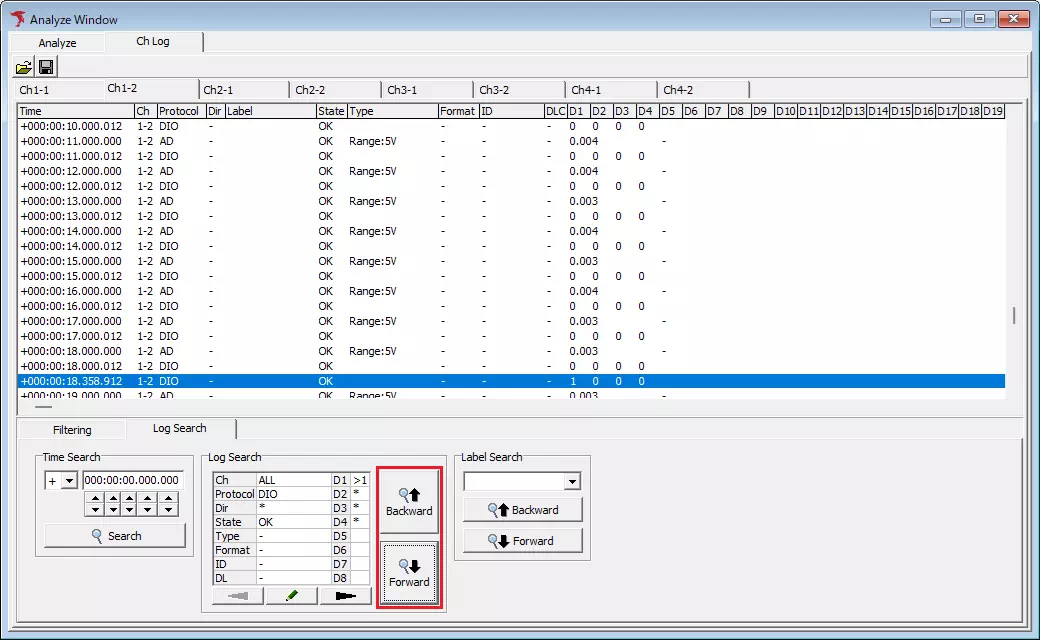Click the Time Search magnifier Search button
Screen dimensions: 1040x640
click(115, 536)
